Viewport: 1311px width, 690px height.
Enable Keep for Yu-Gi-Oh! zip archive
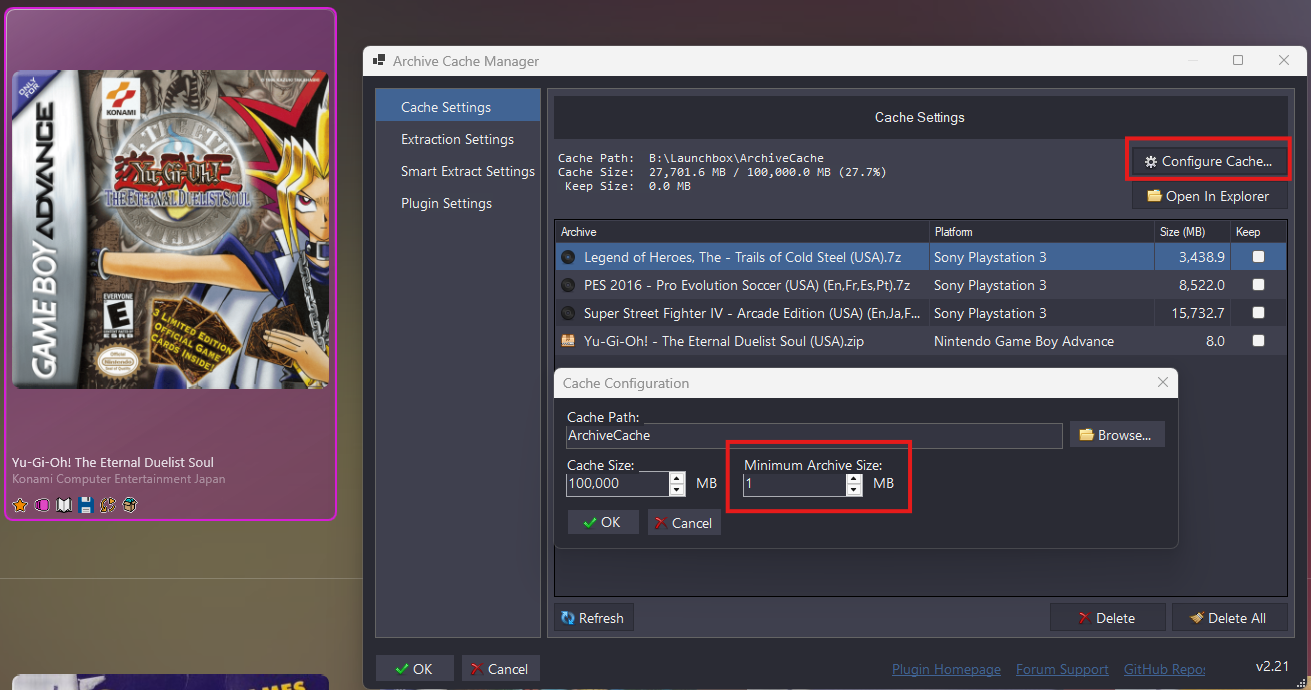click(1258, 341)
